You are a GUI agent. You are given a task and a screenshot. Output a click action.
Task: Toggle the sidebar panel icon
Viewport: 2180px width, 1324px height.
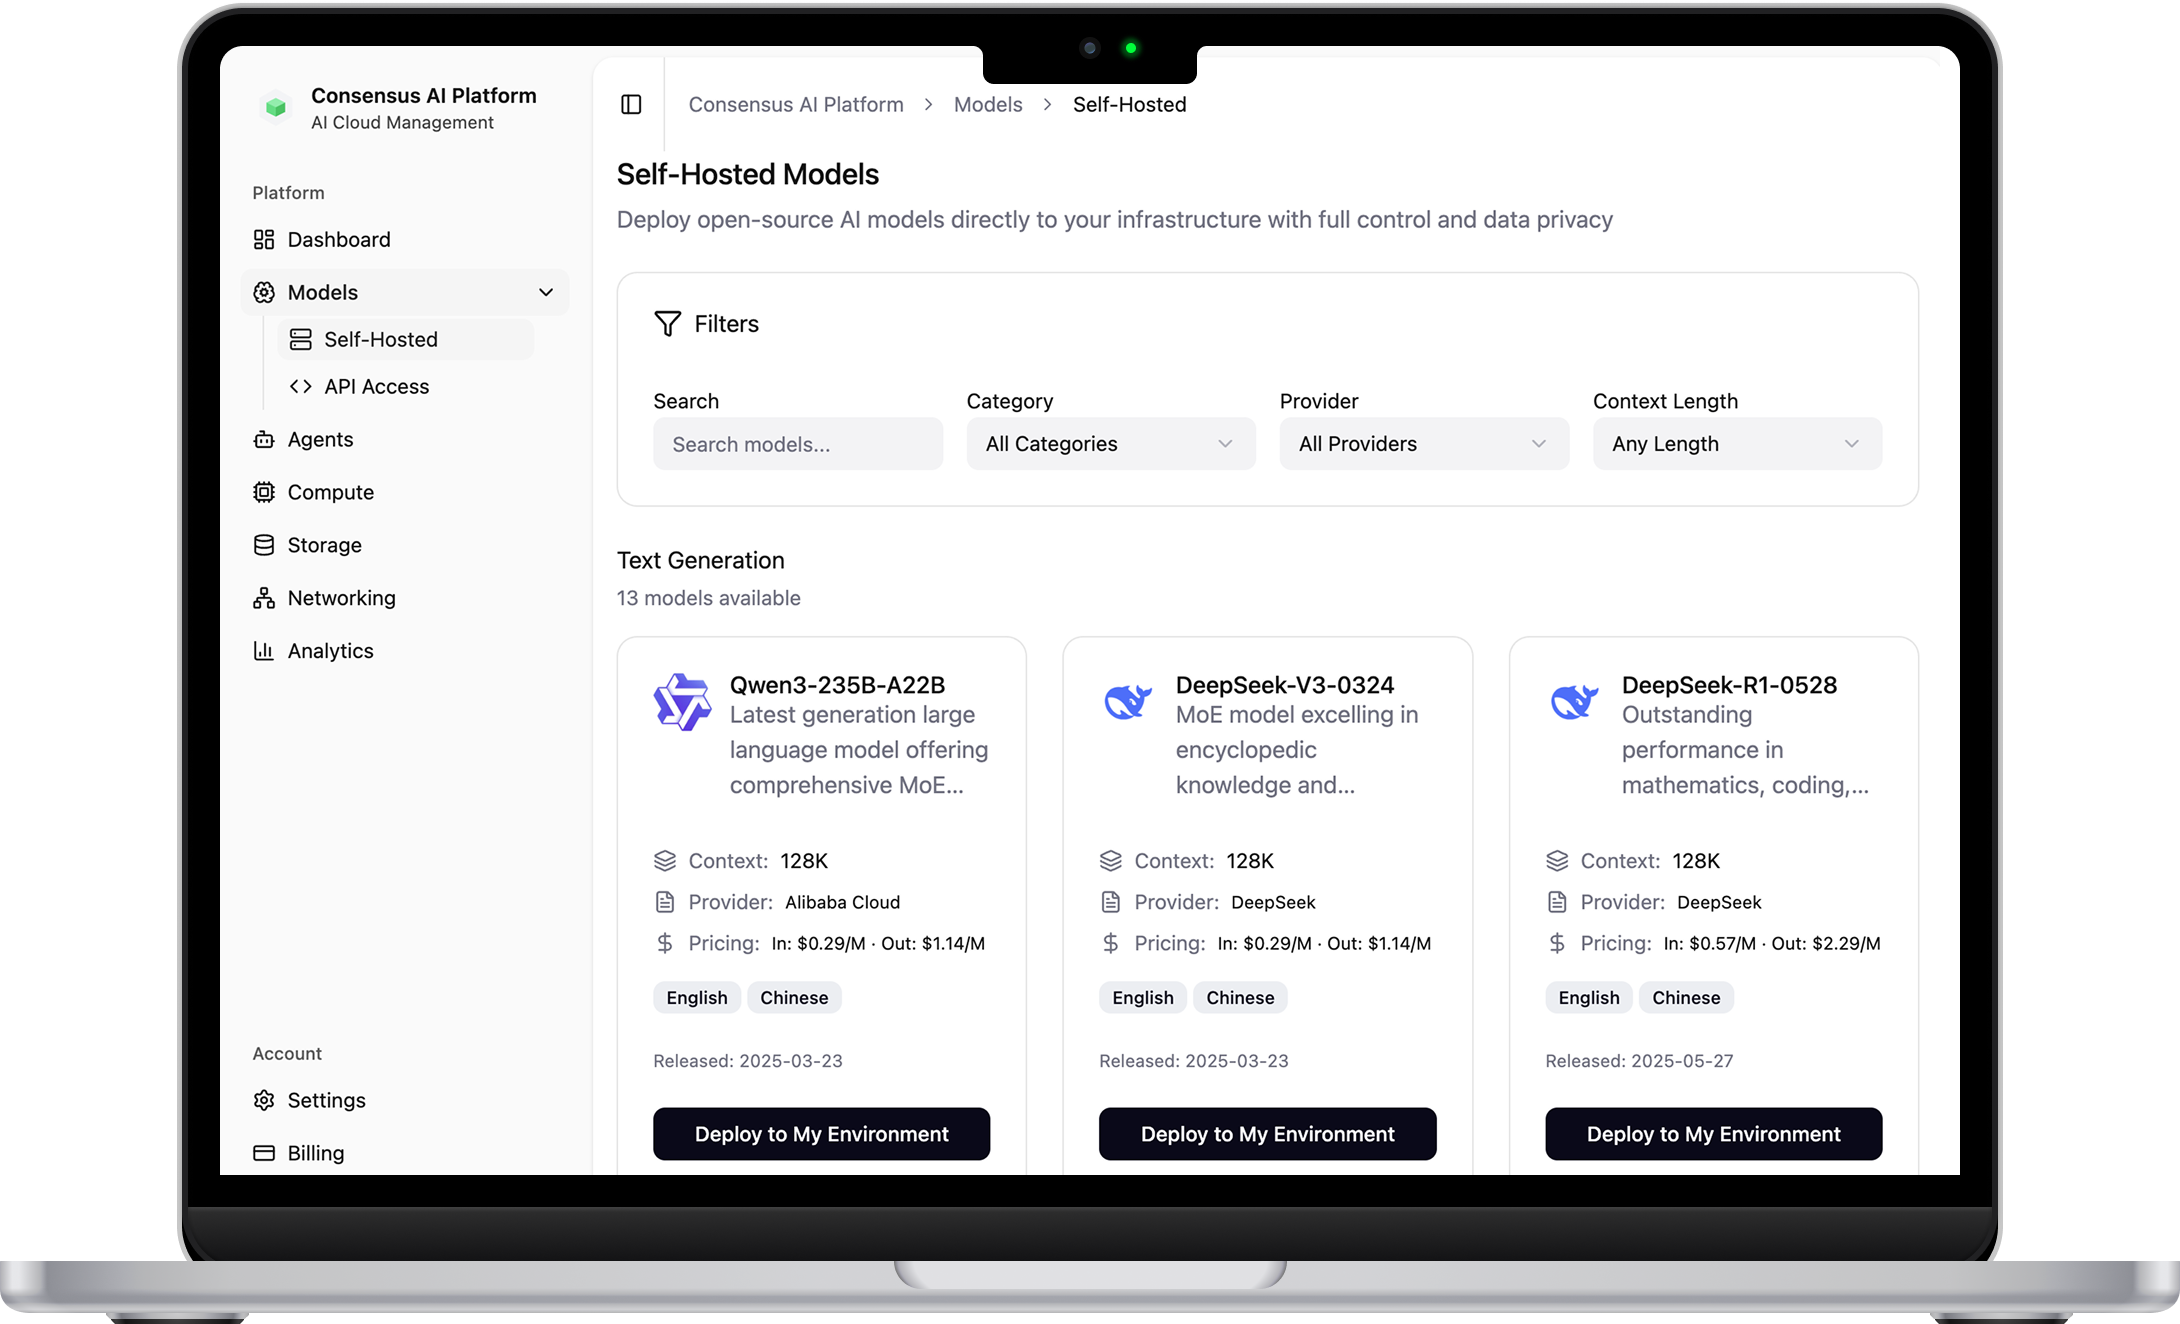tap(631, 105)
